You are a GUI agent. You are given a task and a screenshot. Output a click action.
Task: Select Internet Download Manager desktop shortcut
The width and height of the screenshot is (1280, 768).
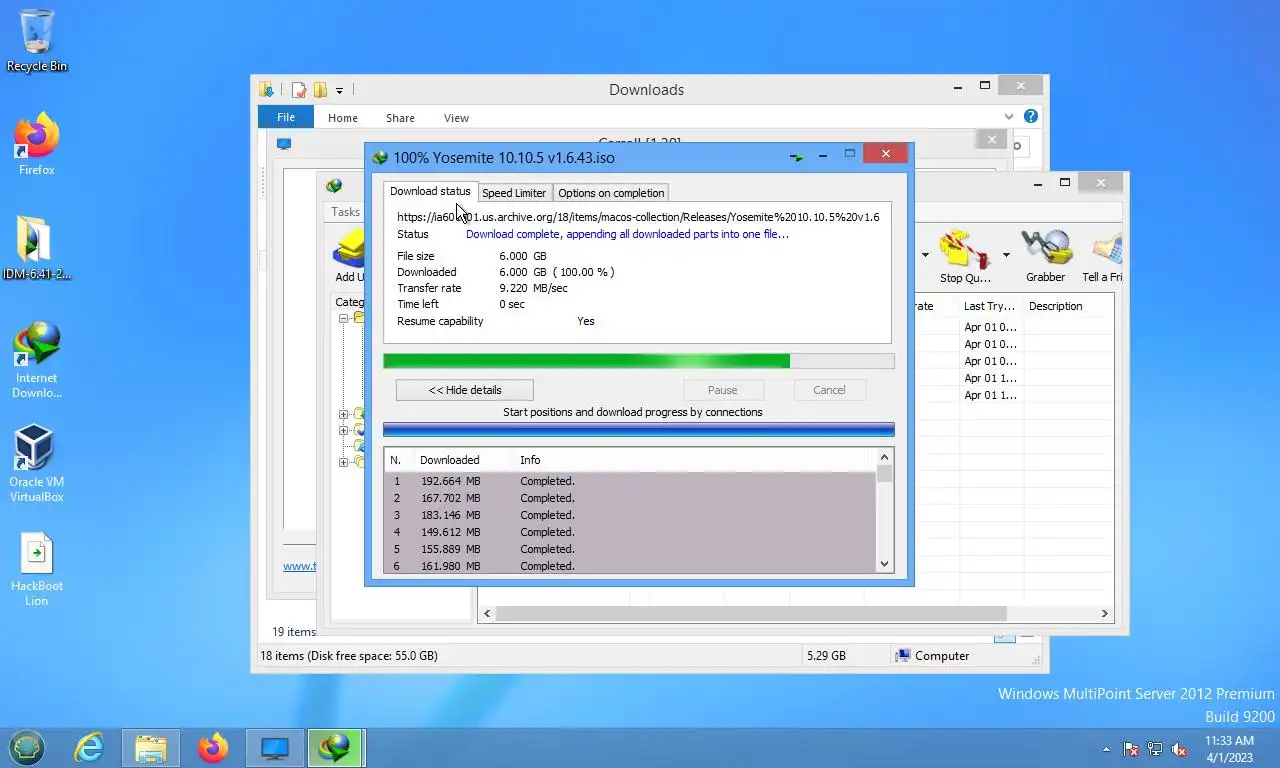pyautogui.click(x=37, y=360)
